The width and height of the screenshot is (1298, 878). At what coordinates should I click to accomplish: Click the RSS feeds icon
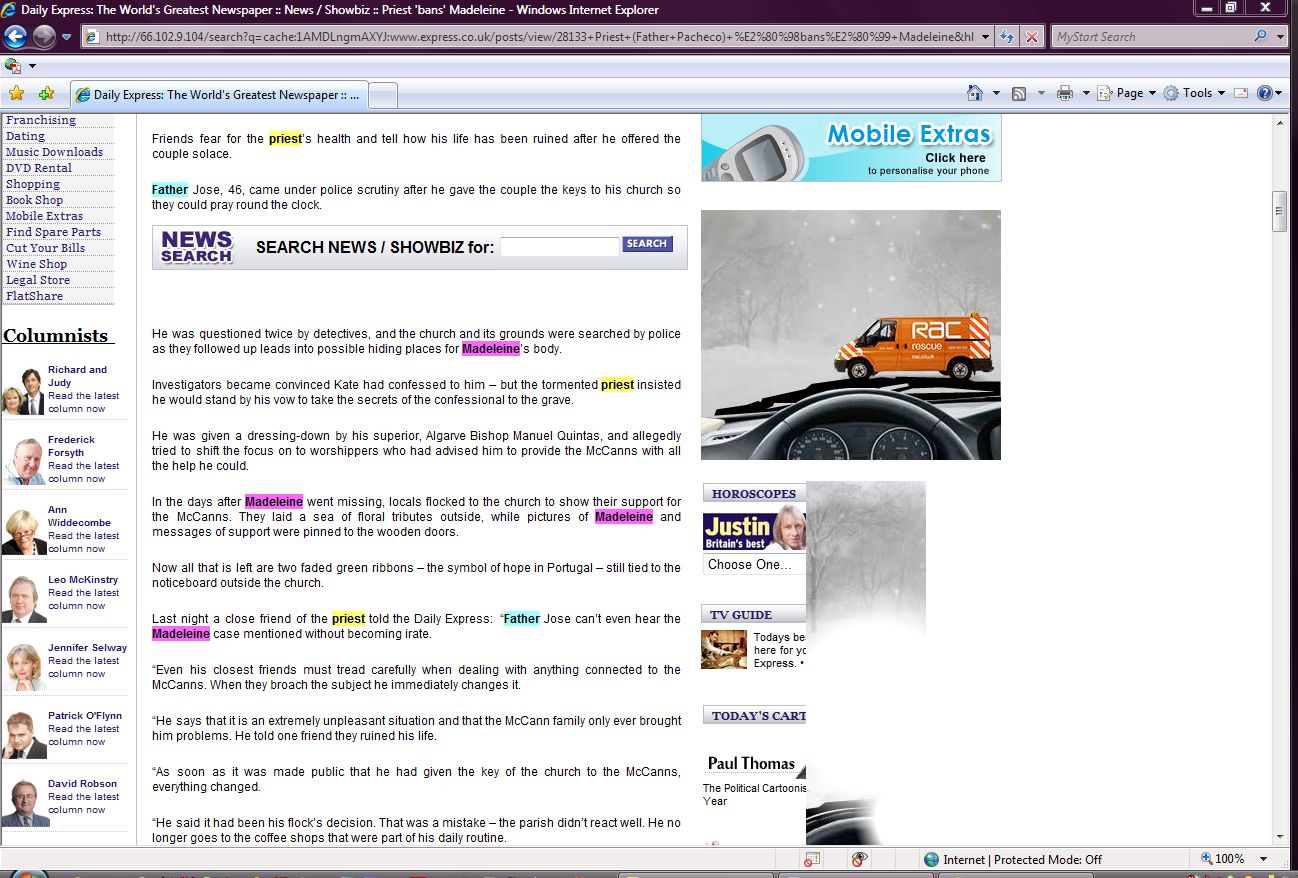click(1019, 93)
